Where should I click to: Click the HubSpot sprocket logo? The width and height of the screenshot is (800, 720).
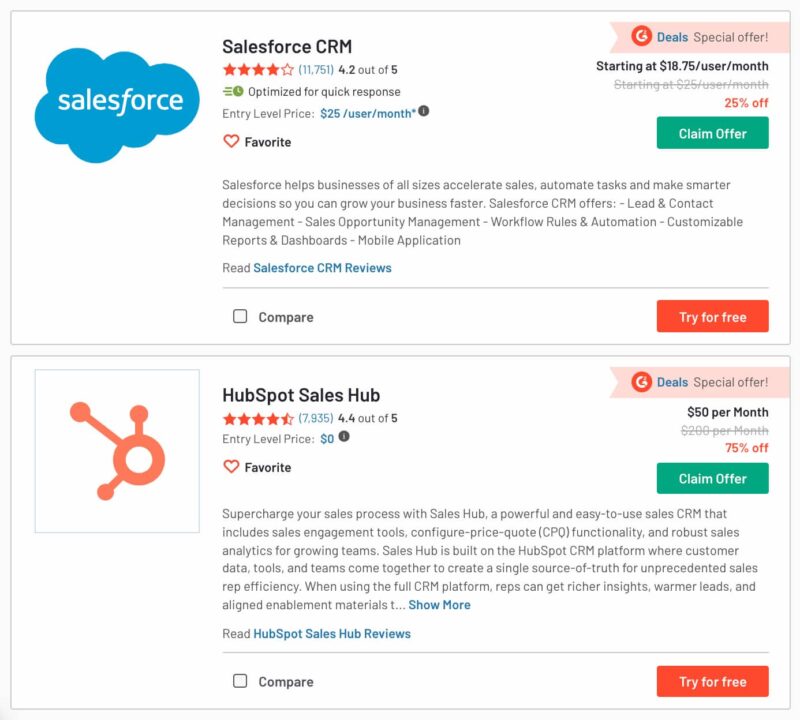click(x=117, y=451)
